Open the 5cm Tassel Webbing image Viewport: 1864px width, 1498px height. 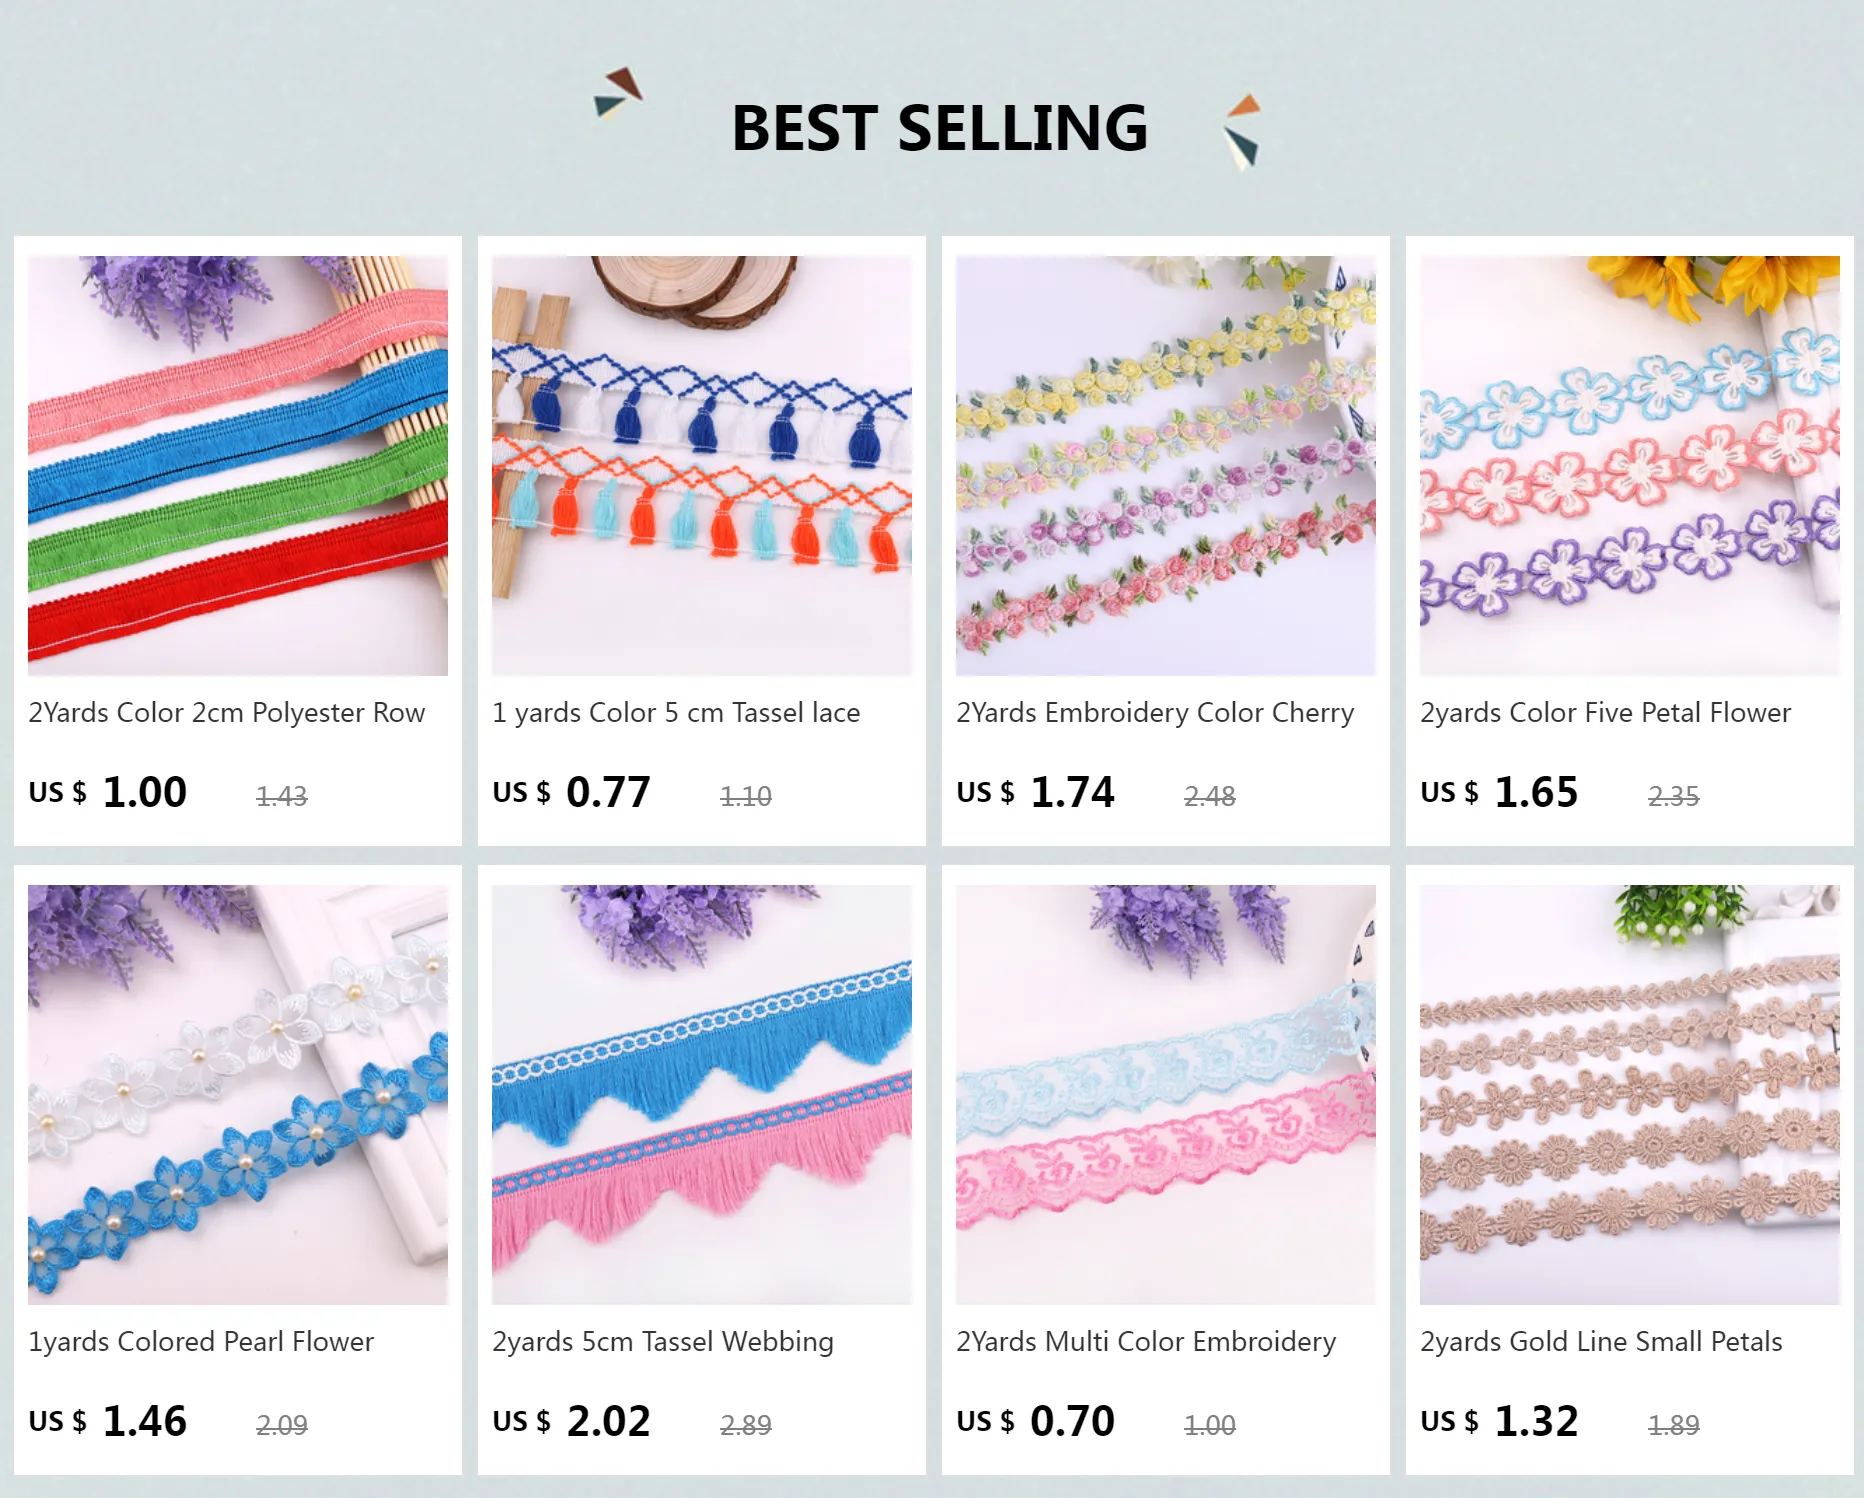click(x=702, y=1094)
